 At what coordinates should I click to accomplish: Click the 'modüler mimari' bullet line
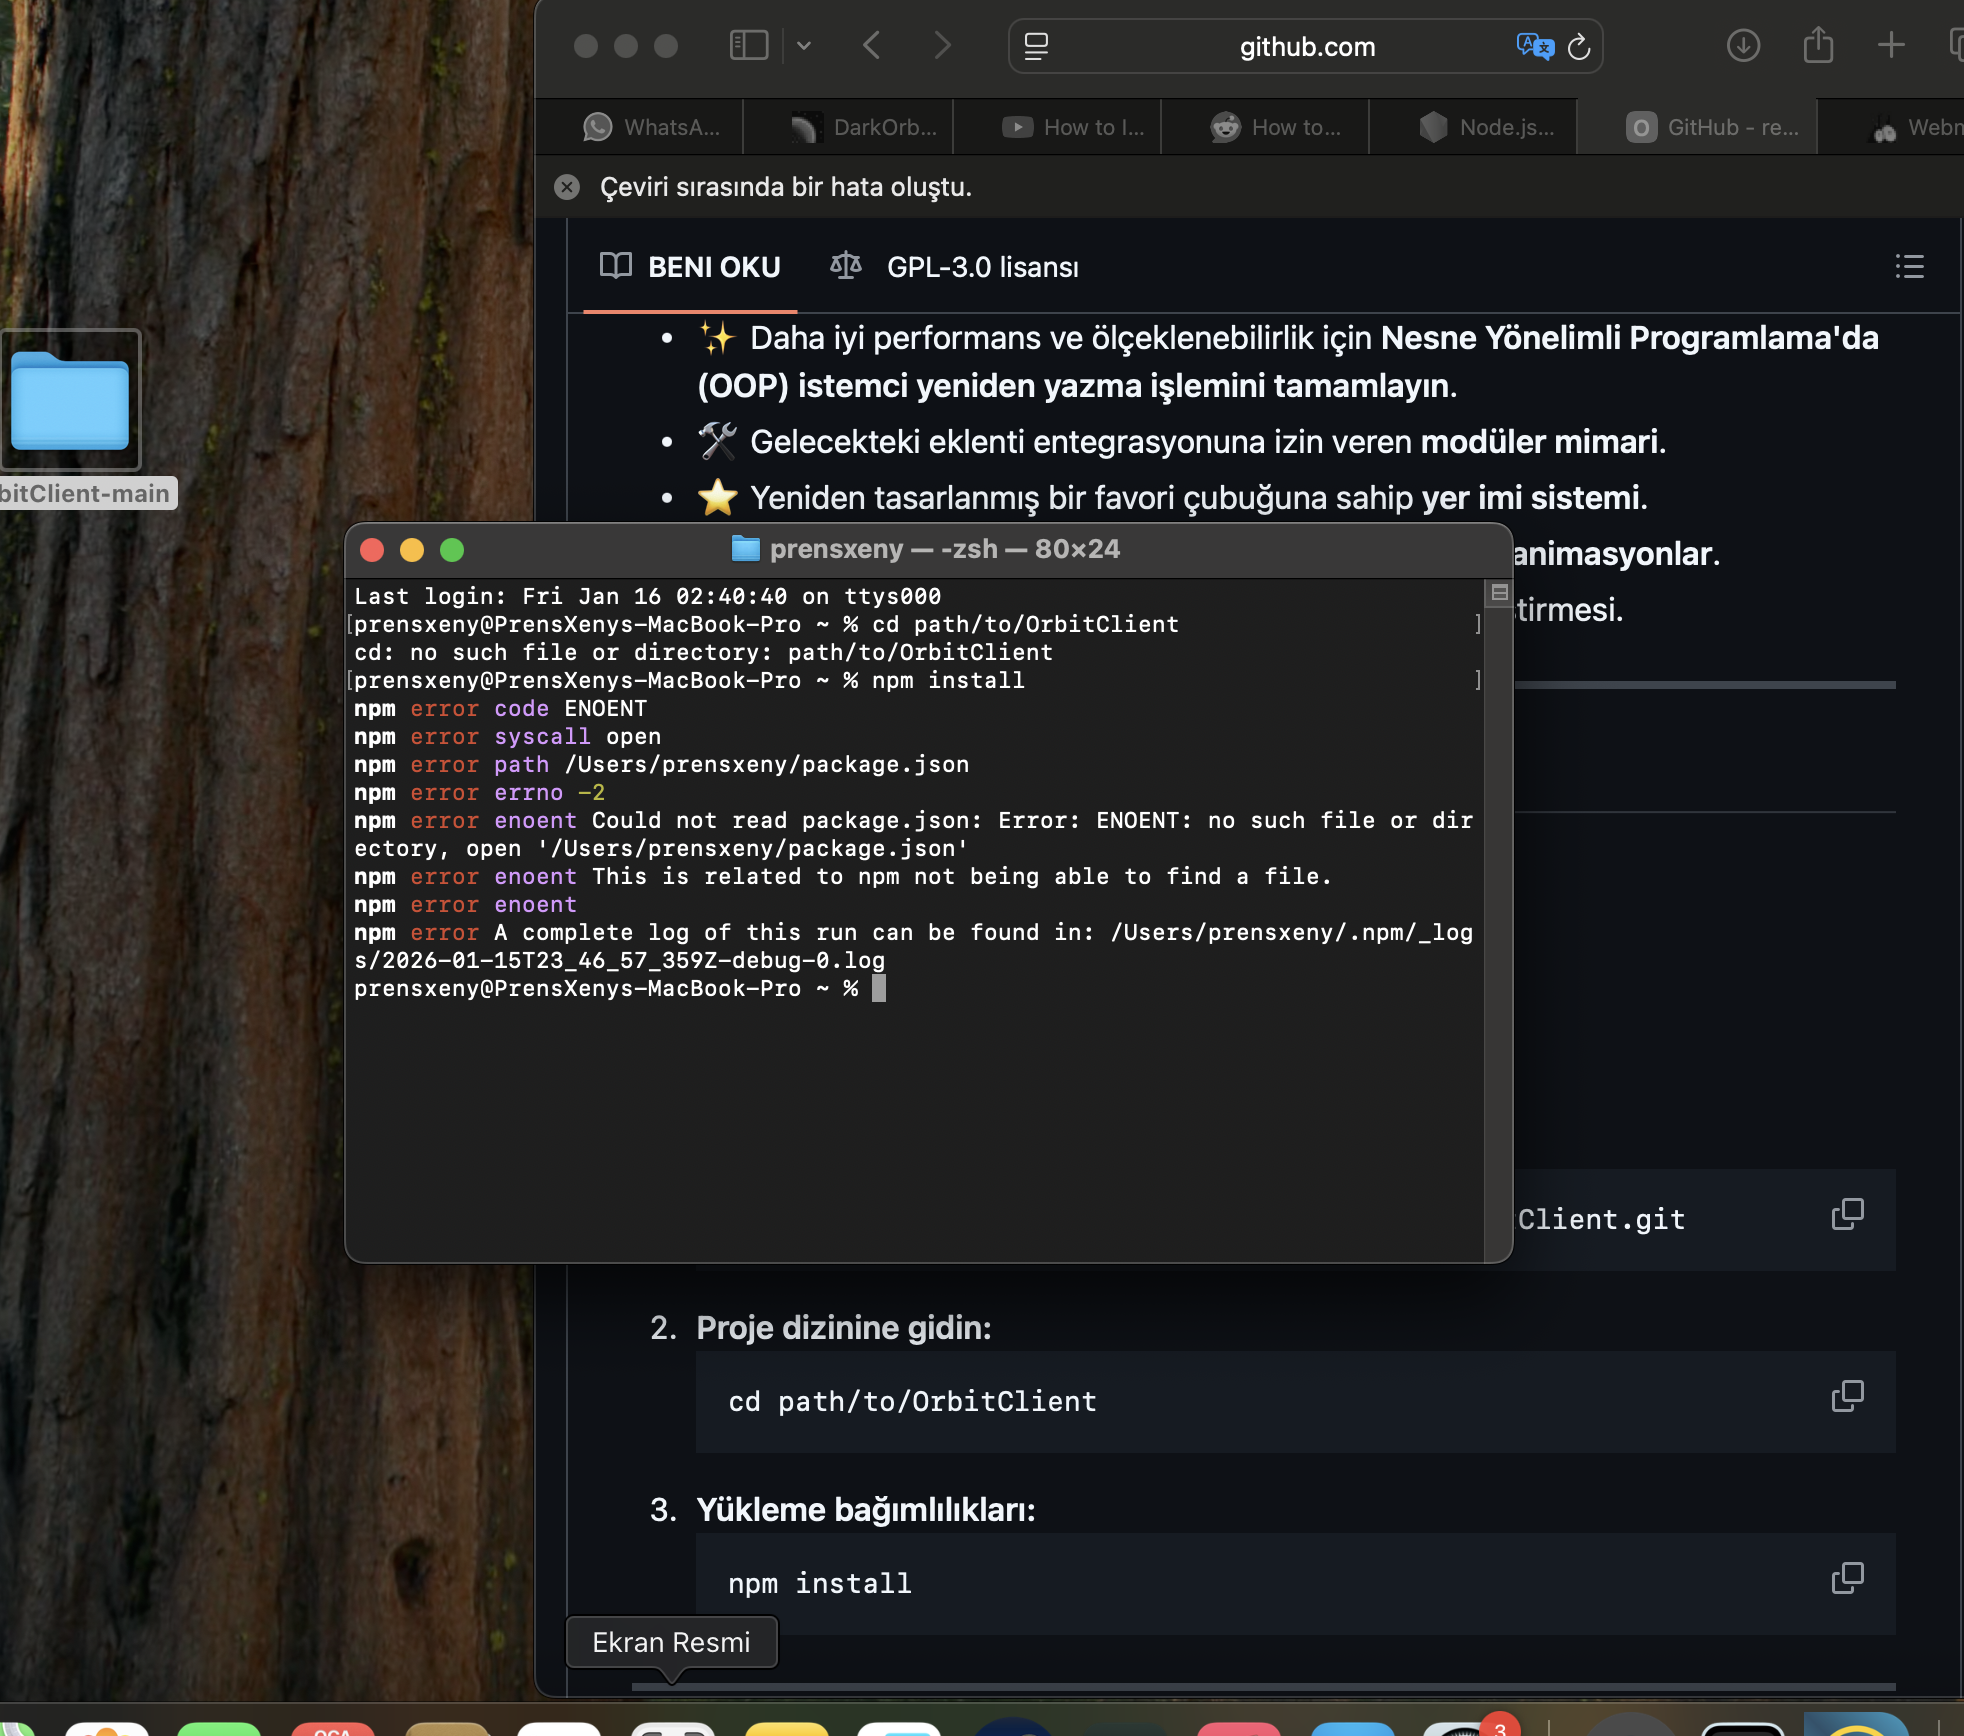pos(1181,442)
